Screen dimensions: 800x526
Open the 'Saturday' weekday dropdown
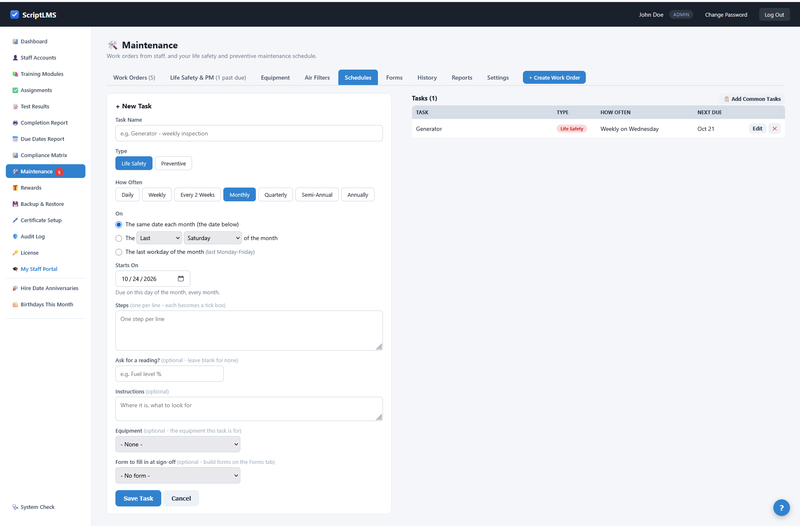pyautogui.click(x=213, y=238)
